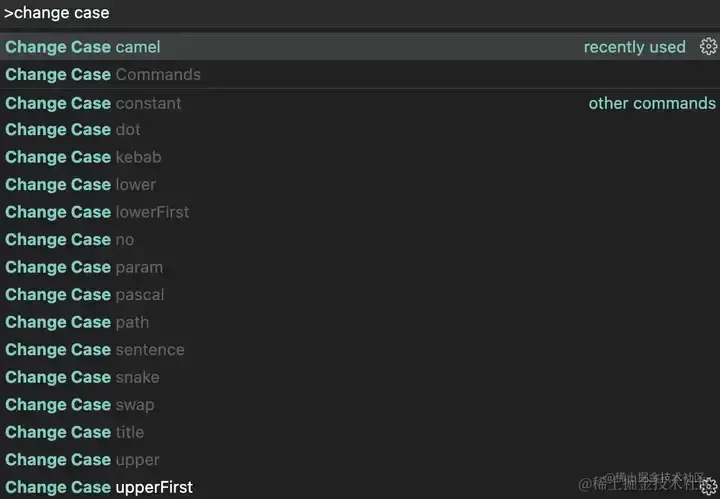Choose Change Case title
Viewport: 720px width, 499px height.
tap(360, 432)
